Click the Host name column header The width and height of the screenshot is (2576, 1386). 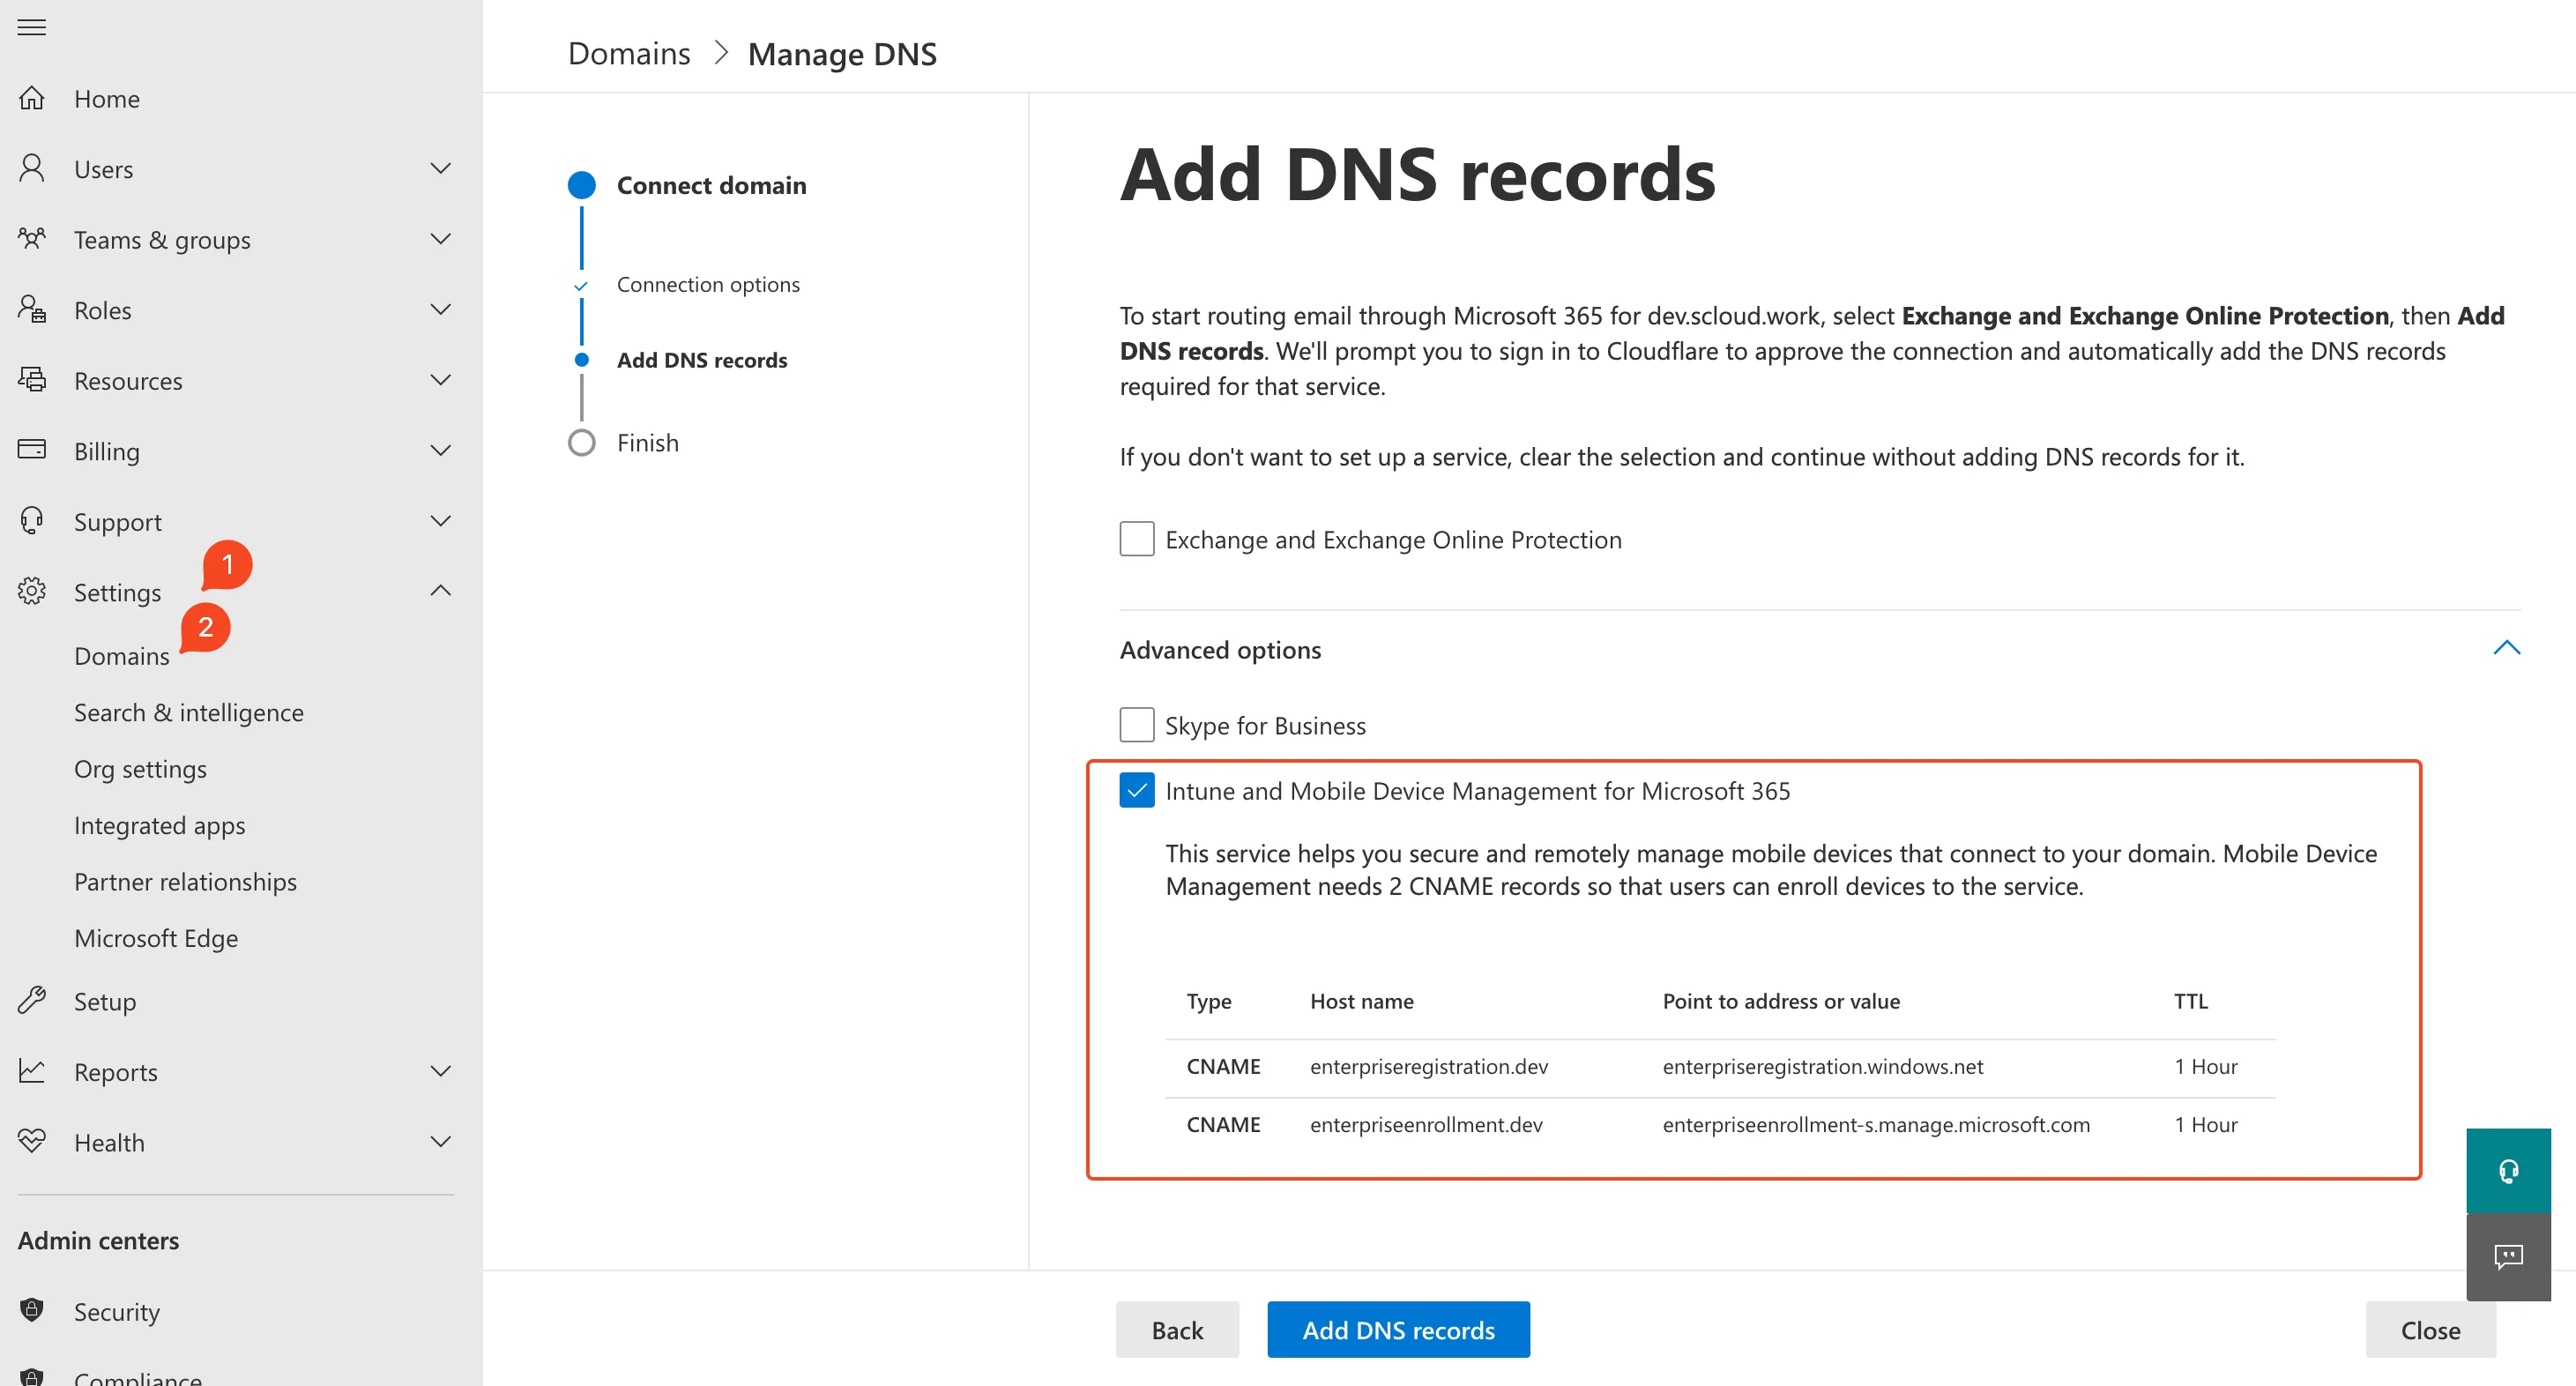1362,1001
